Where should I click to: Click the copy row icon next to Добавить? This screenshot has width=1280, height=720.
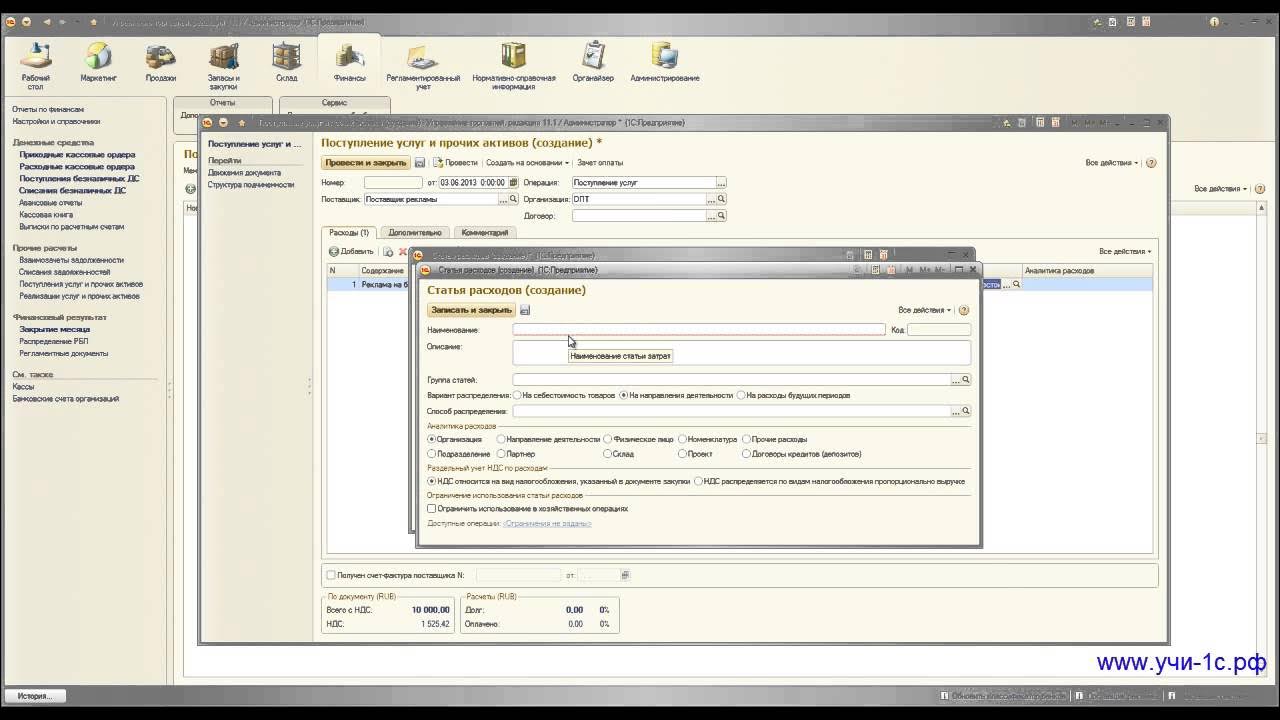389,252
